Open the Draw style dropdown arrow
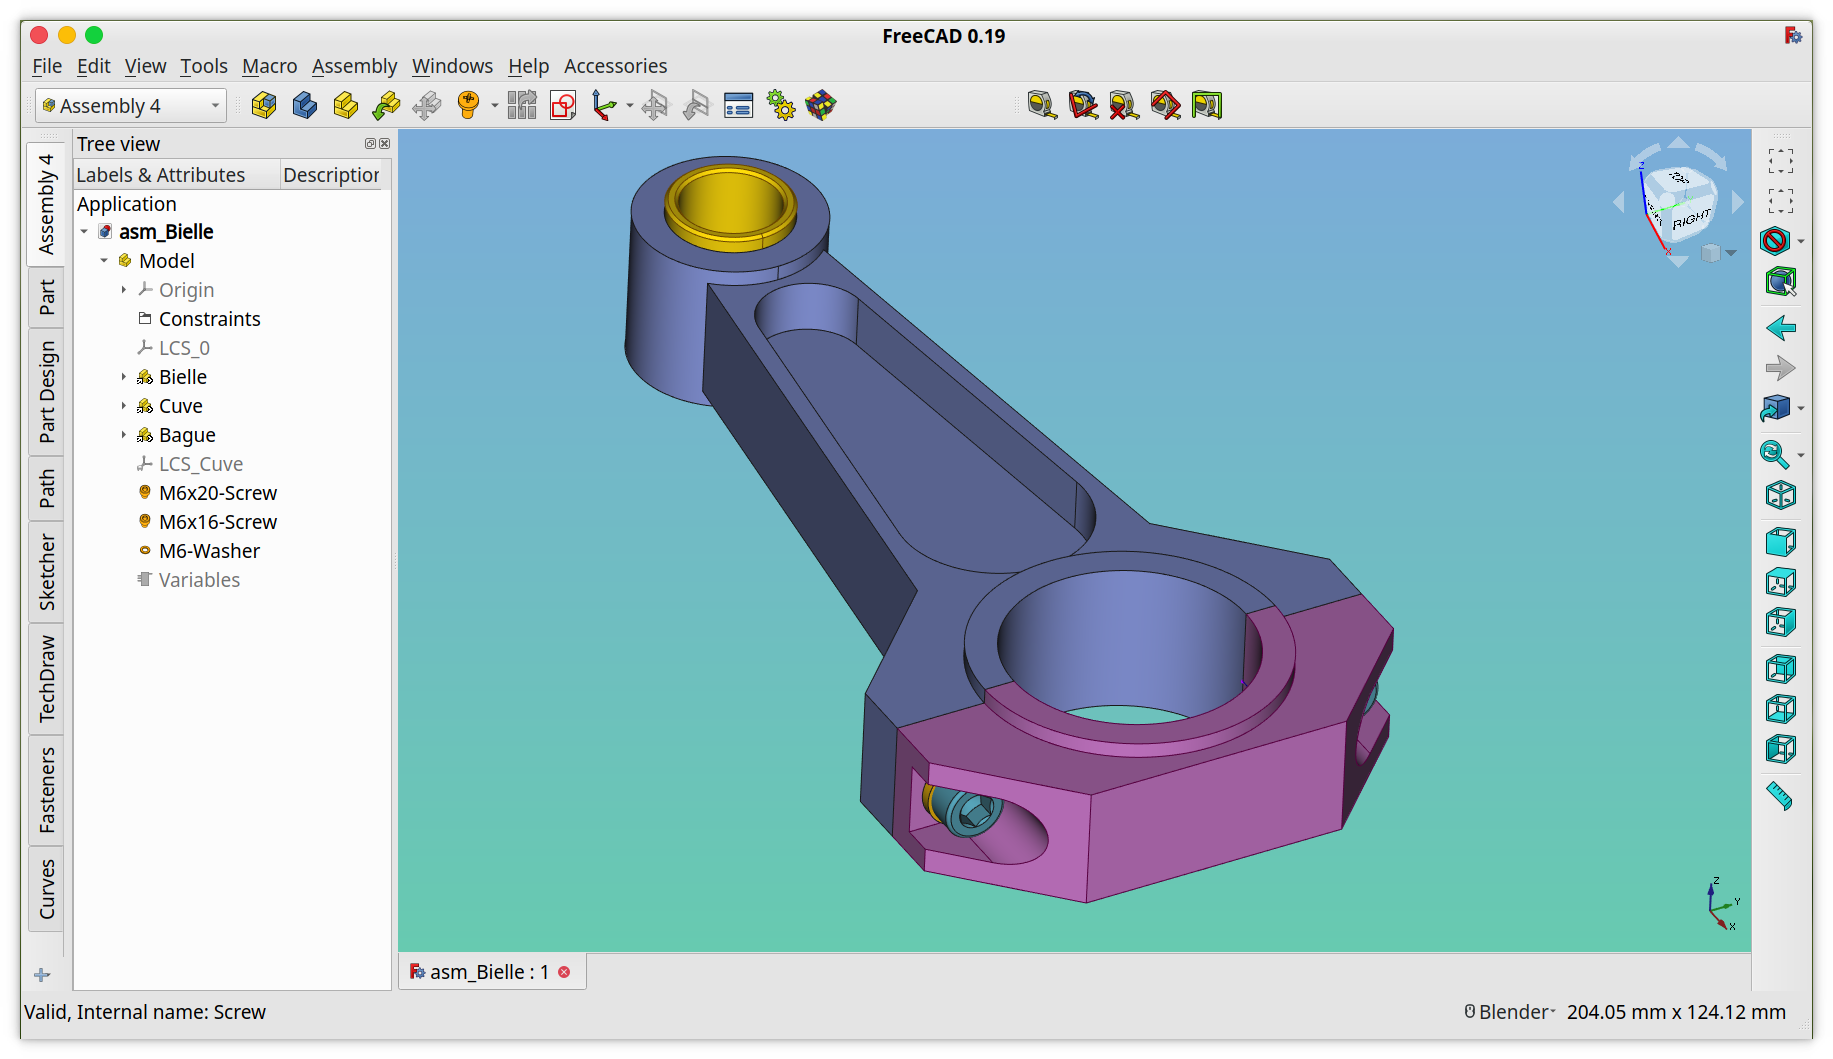This screenshot has width=1833, height=1059. 1801,241
